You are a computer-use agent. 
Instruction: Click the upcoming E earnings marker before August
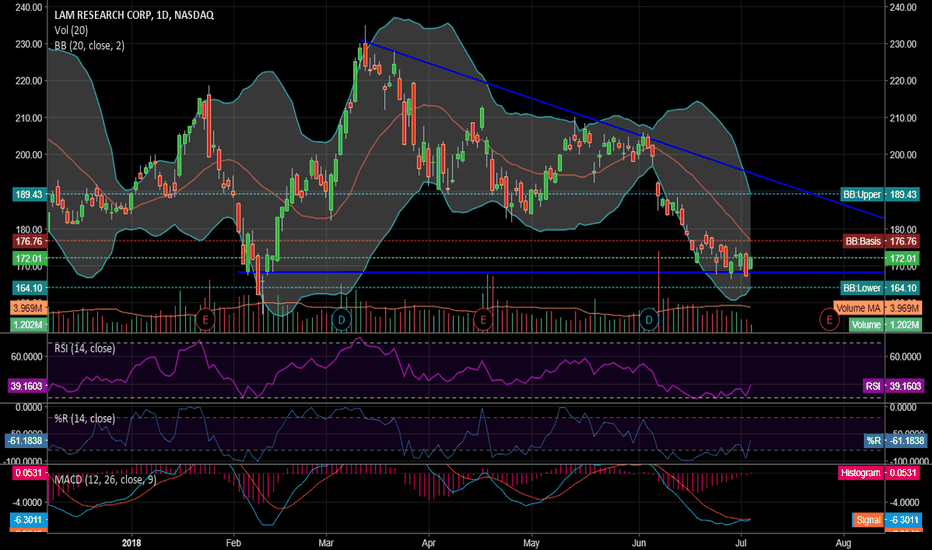(x=829, y=319)
